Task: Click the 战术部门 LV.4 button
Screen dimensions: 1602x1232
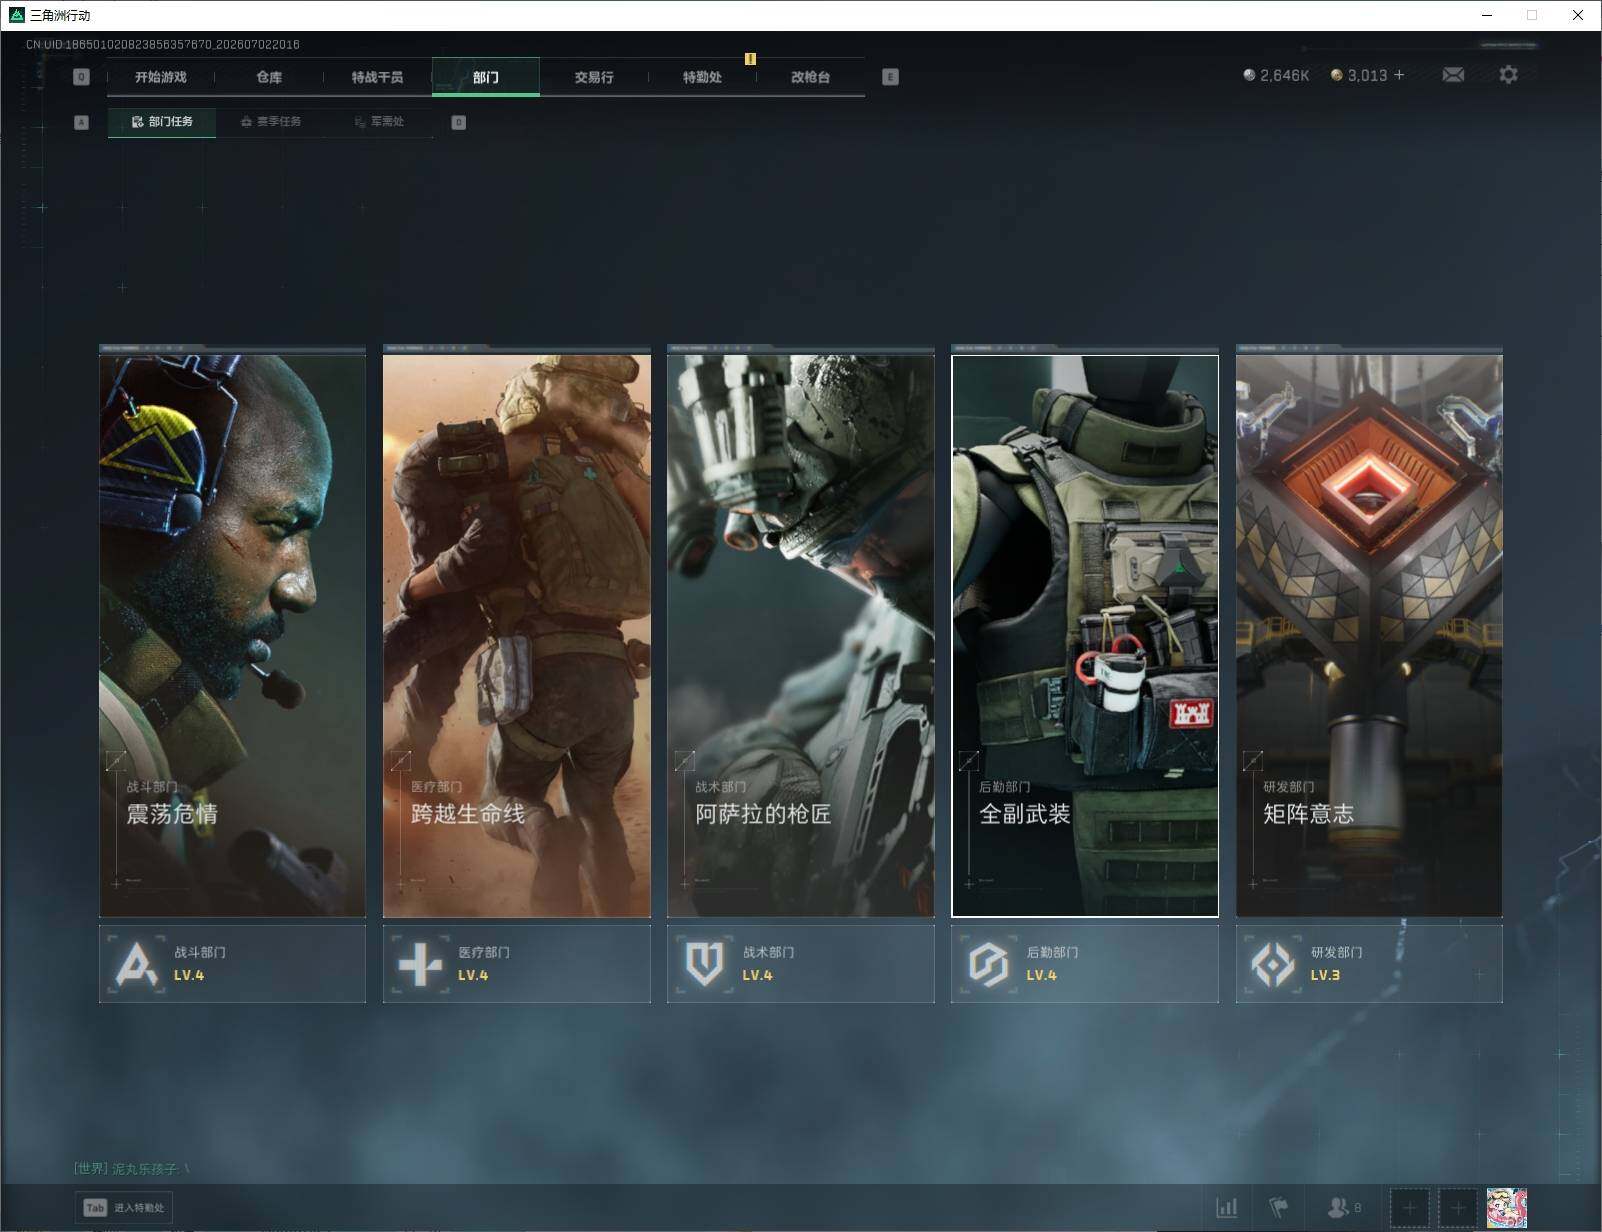Action: (x=801, y=963)
